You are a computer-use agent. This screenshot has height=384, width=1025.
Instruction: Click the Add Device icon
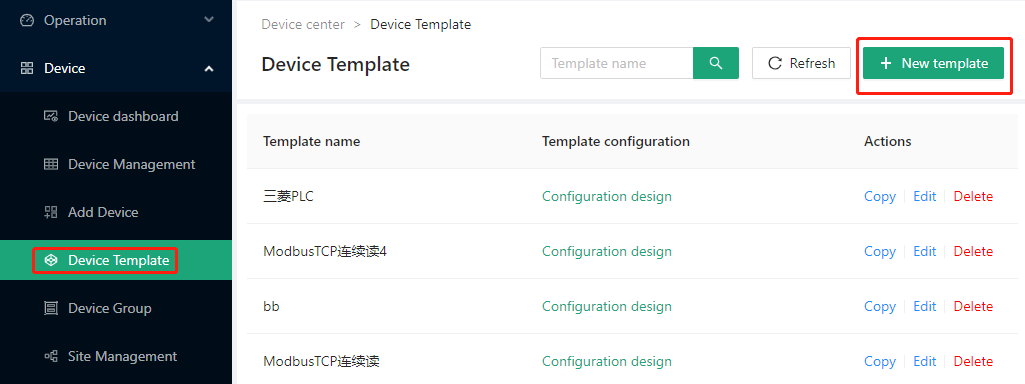51,212
